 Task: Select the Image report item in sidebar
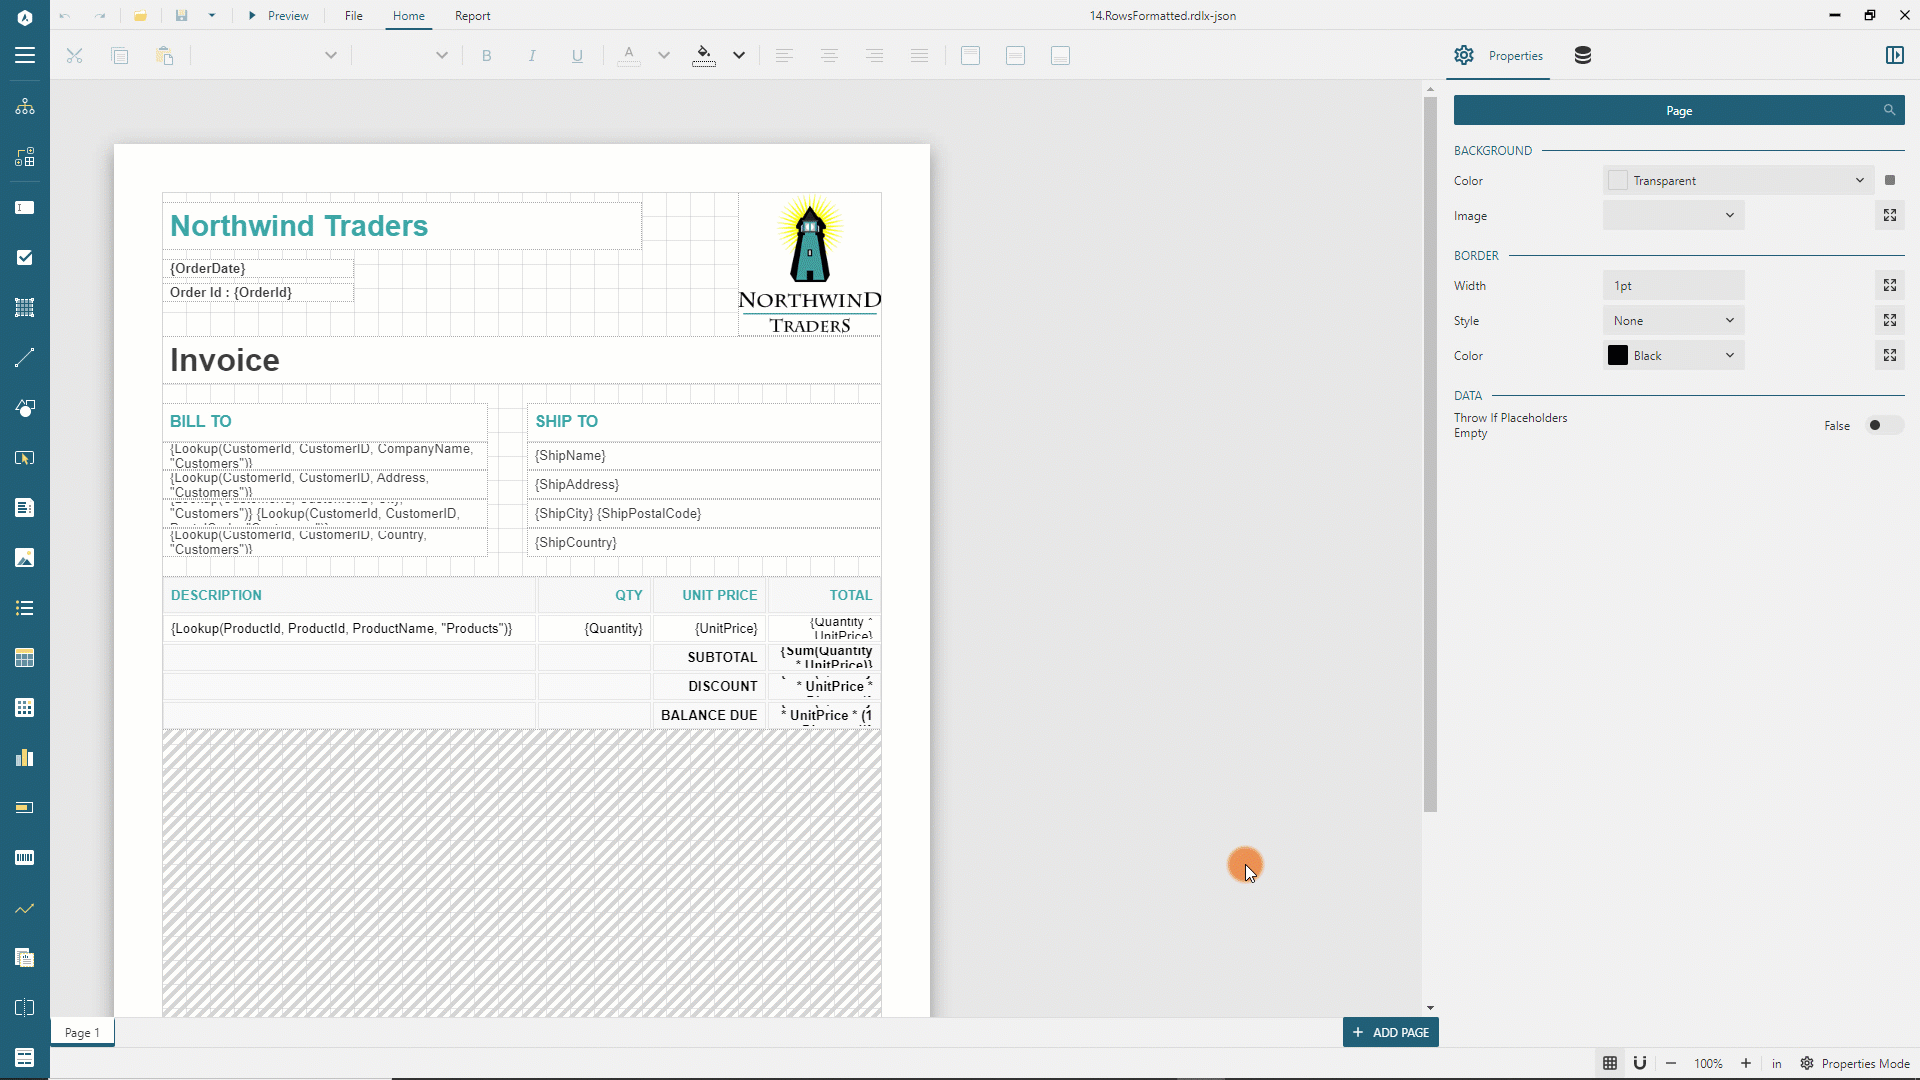click(25, 558)
